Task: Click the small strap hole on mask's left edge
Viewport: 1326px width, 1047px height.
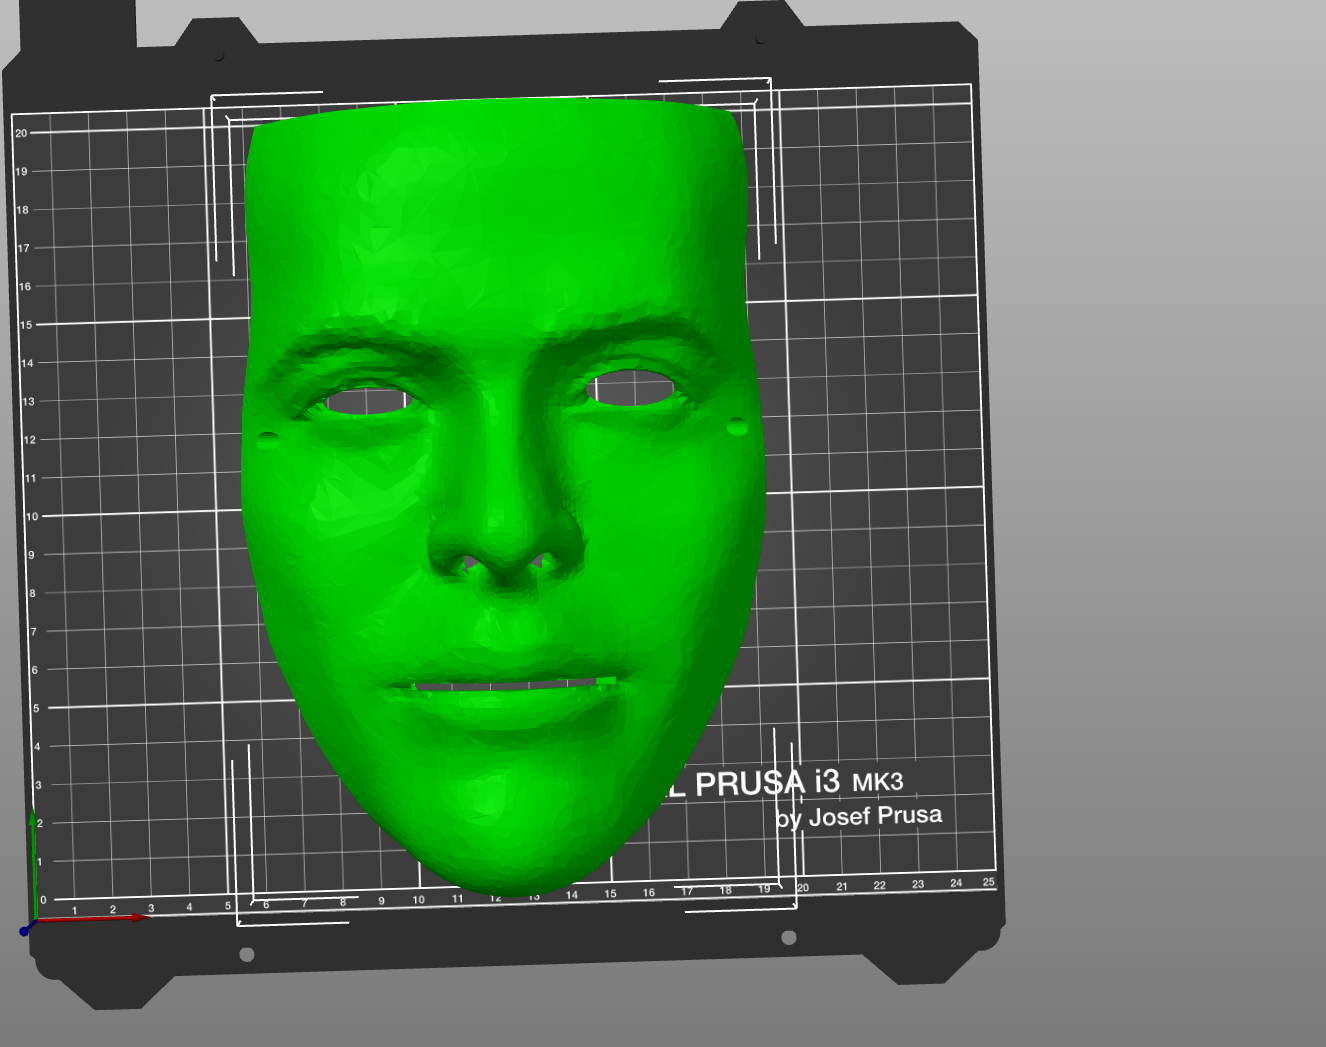Action: [268, 439]
